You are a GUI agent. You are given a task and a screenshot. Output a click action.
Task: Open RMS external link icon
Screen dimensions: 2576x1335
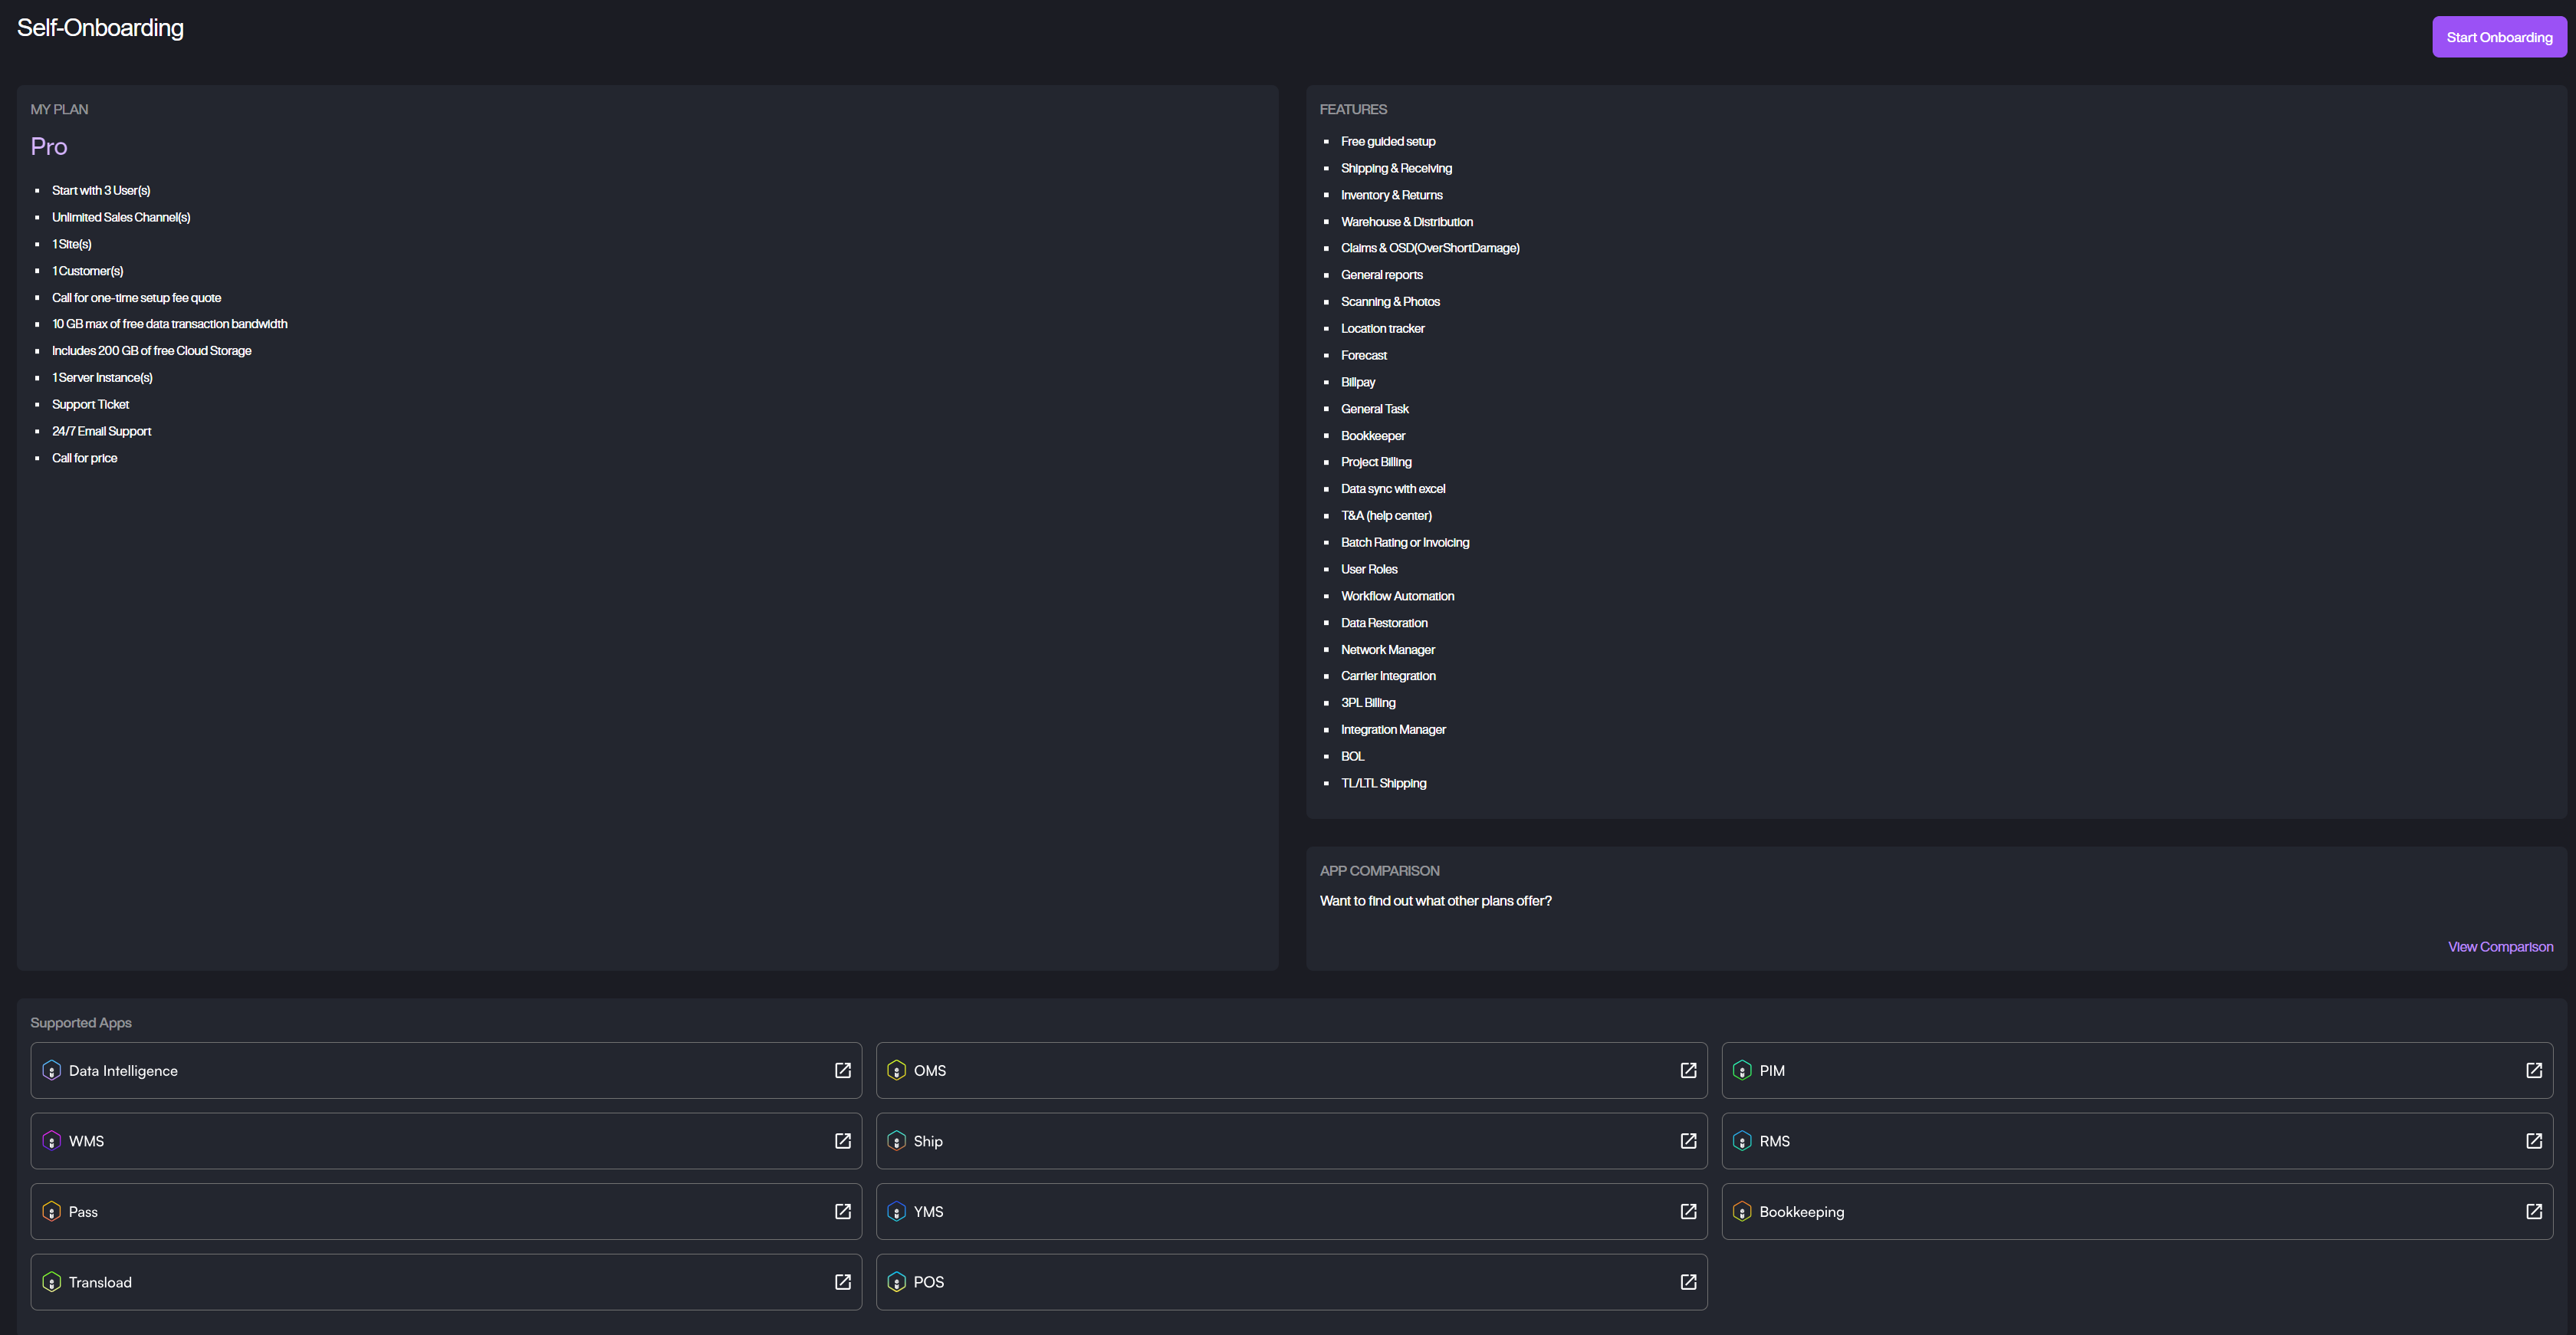tap(2533, 1141)
